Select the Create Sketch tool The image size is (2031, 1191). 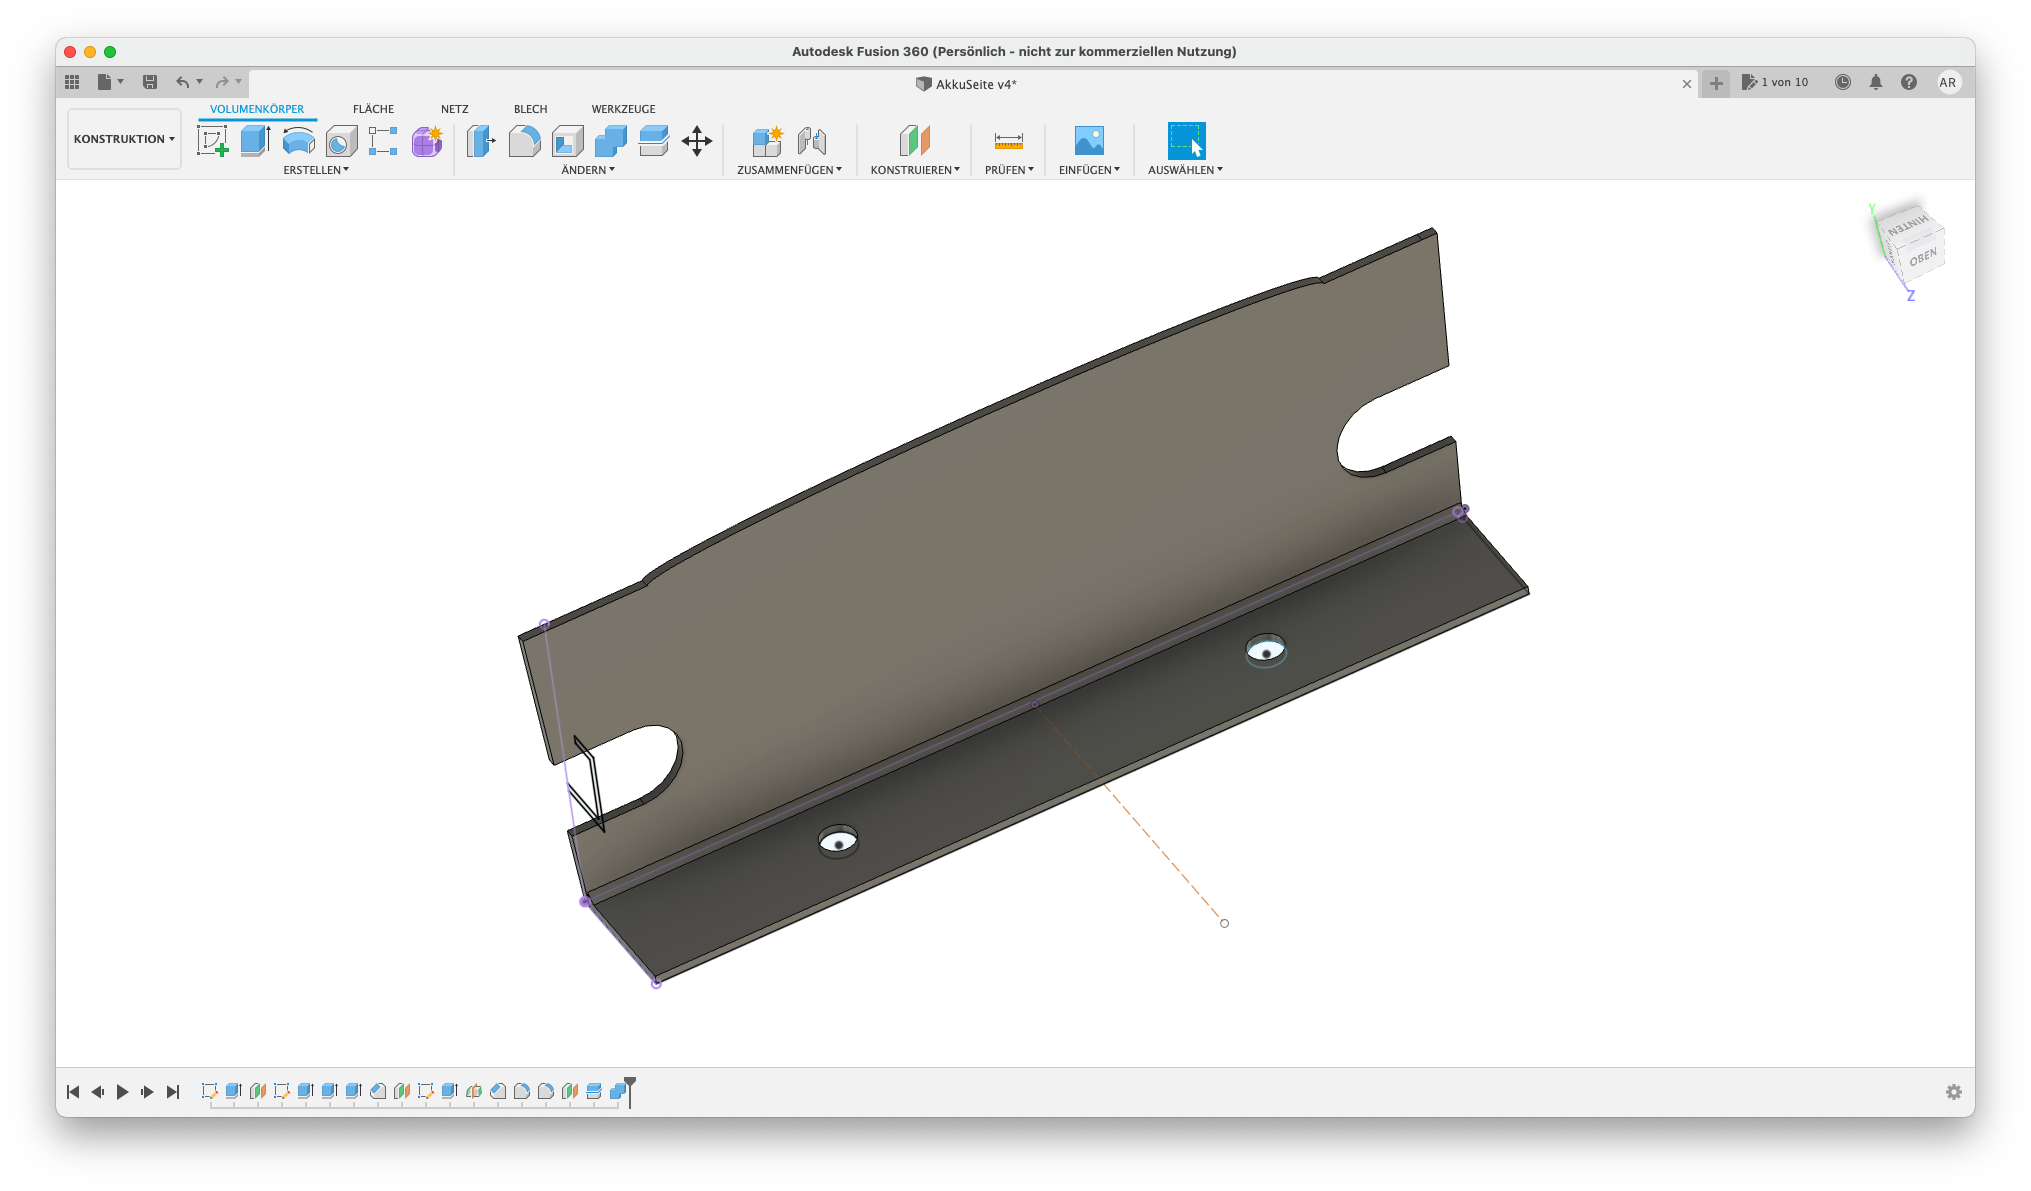tap(212, 141)
